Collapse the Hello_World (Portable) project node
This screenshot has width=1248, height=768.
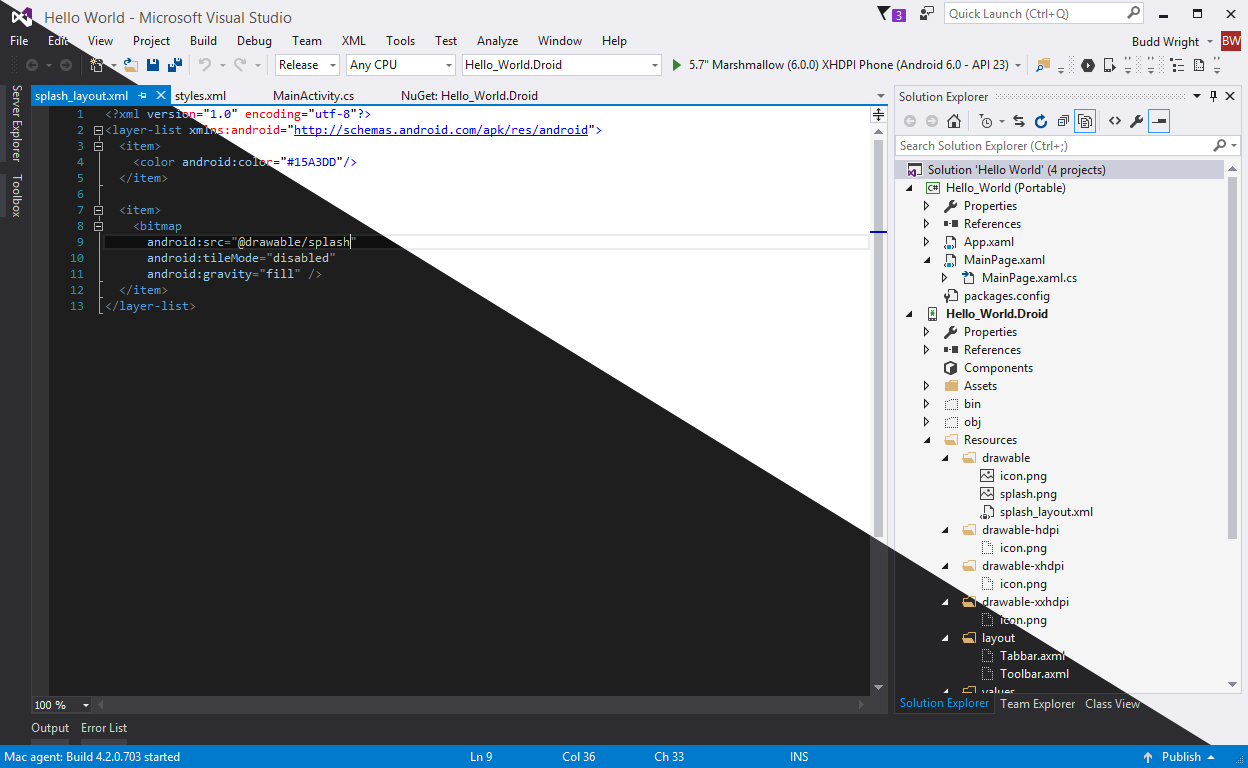pyautogui.click(x=909, y=188)
